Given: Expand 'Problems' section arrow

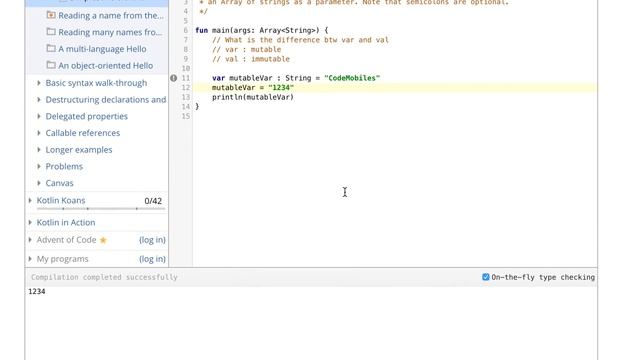Looking at the screenshot, I should coord(39,167).
